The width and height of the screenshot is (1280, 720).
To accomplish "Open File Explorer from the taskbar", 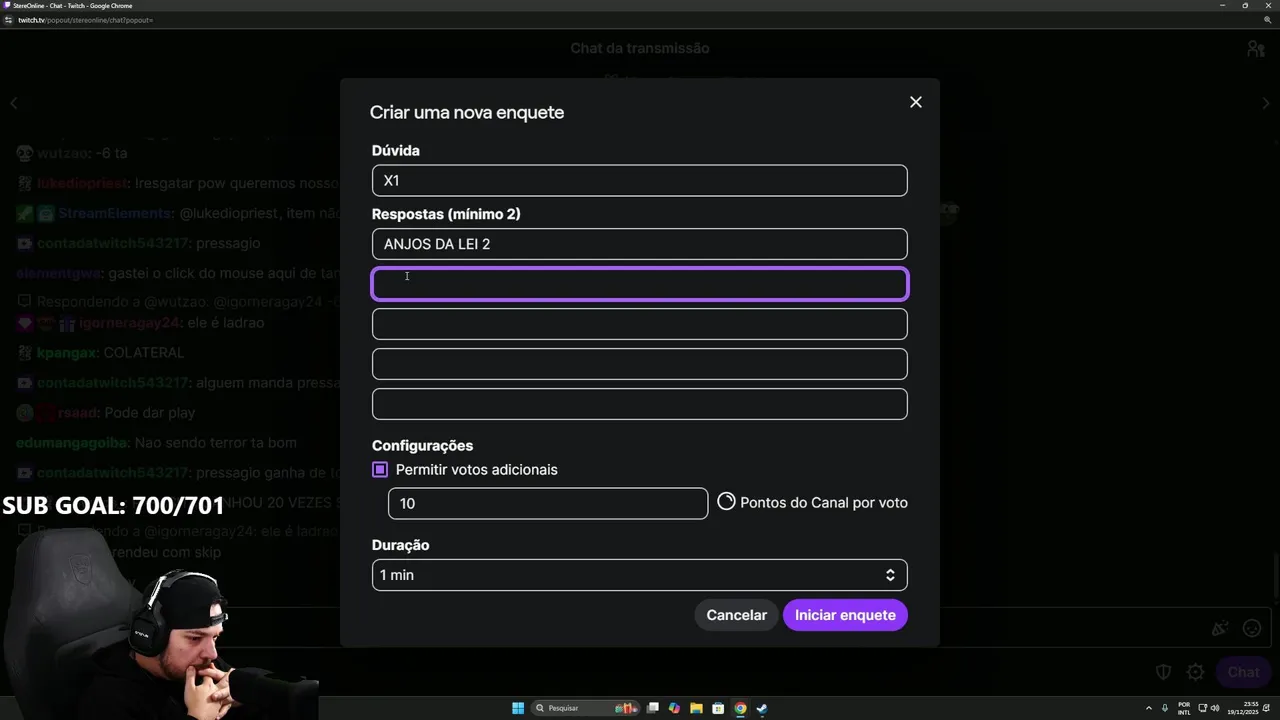I will click(x=696, y=708).
